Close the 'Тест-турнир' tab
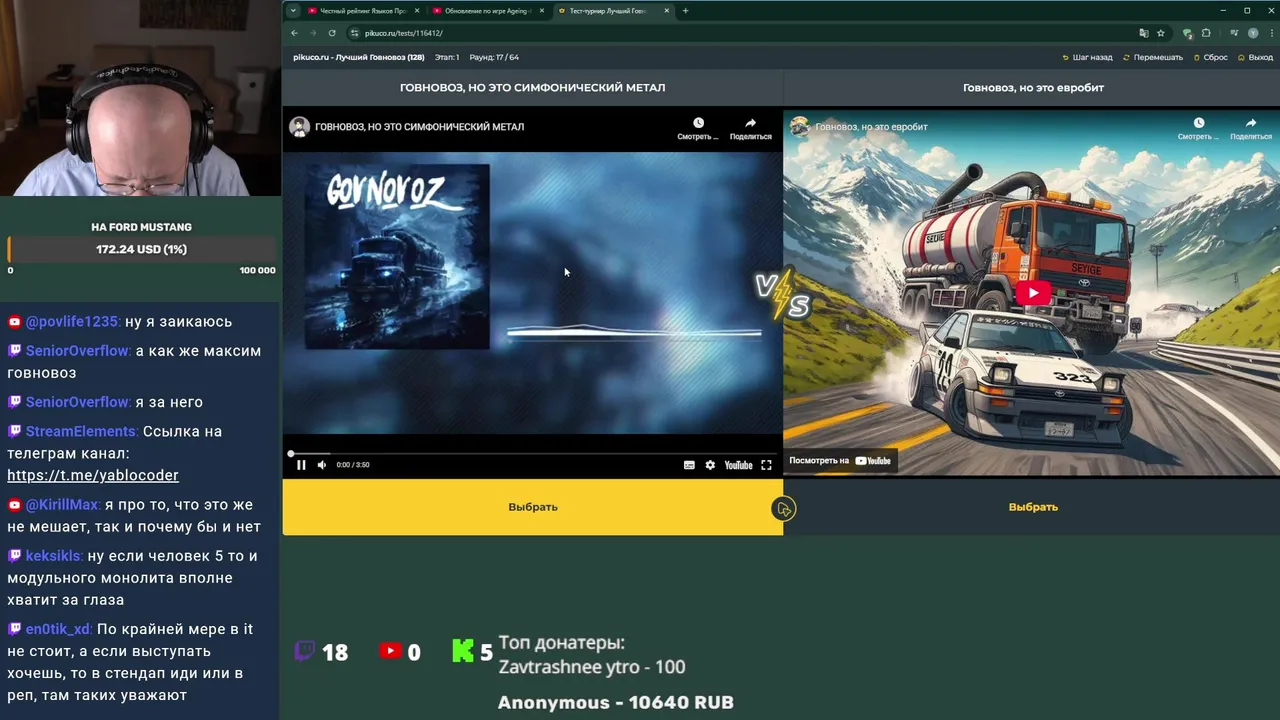 tap(667, 11)
